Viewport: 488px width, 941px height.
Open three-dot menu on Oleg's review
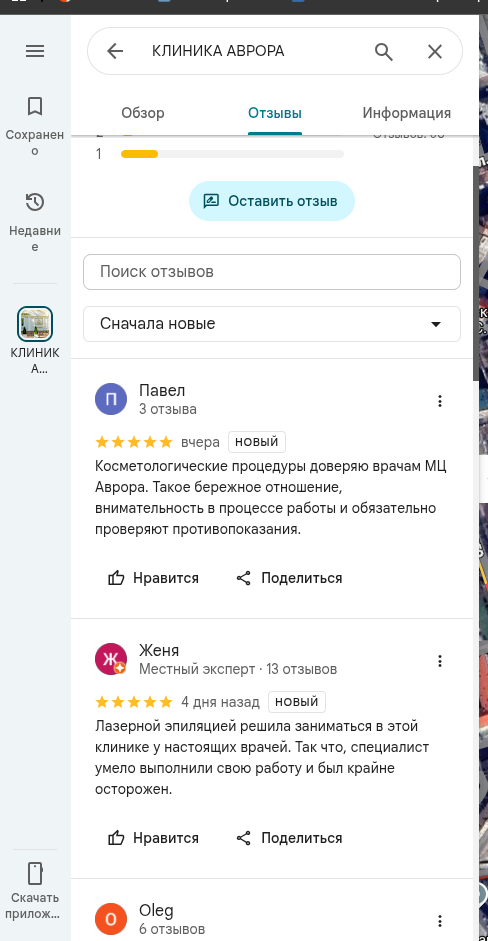[440, 921]
